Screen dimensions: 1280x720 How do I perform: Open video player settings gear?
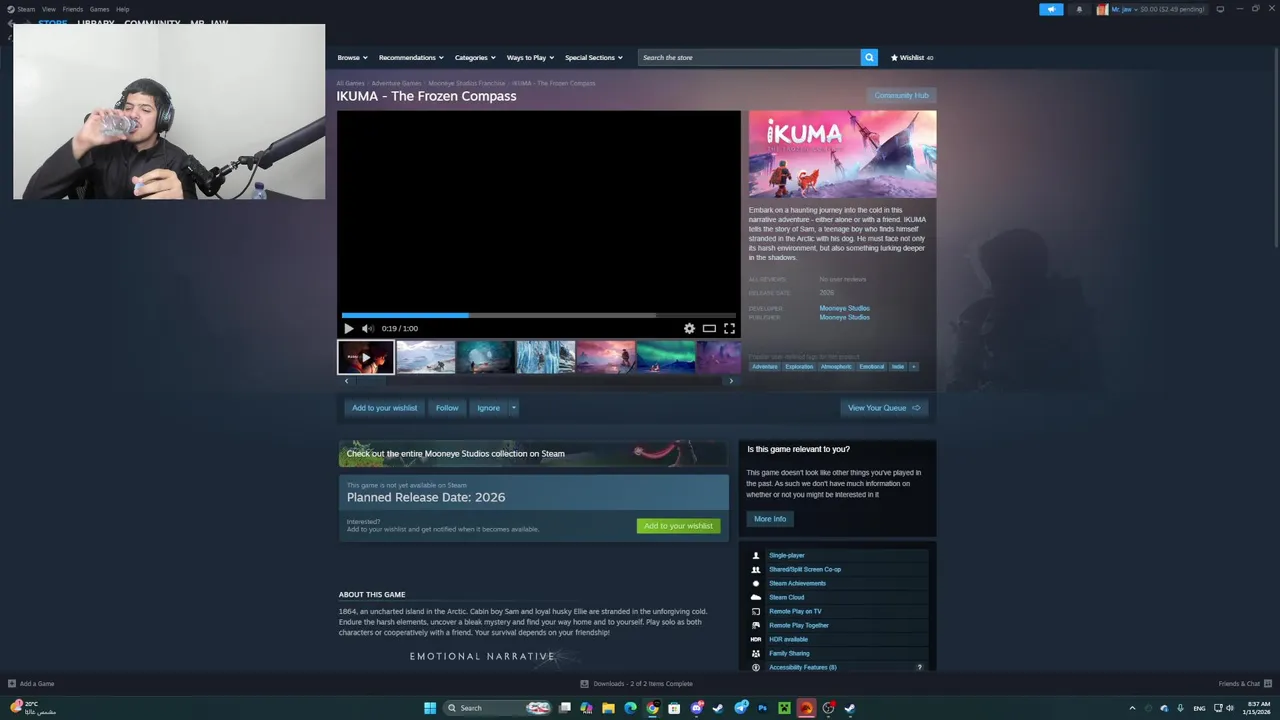pyautogui.click(x=689, y=328)
